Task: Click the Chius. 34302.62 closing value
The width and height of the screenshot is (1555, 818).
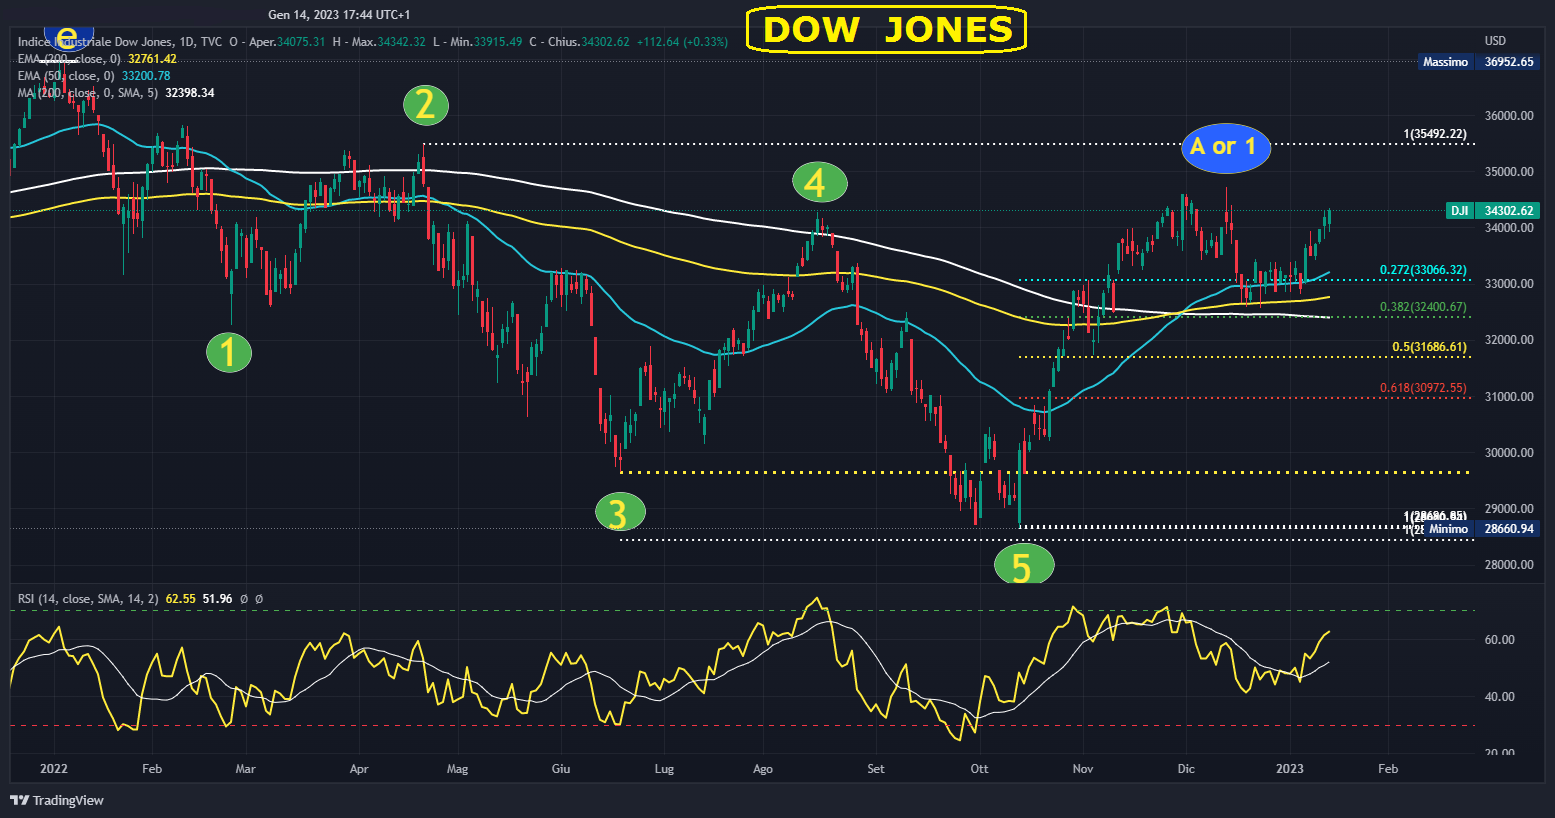Action: point(589,42)
